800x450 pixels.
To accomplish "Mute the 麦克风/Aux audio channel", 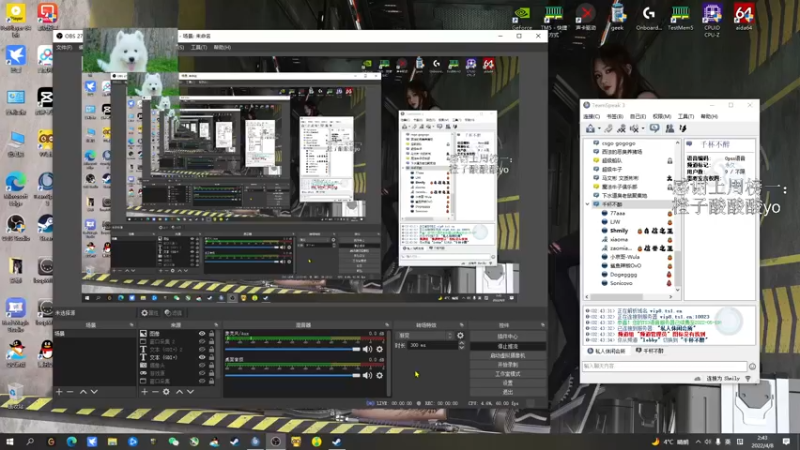I will tap(367, 349).
